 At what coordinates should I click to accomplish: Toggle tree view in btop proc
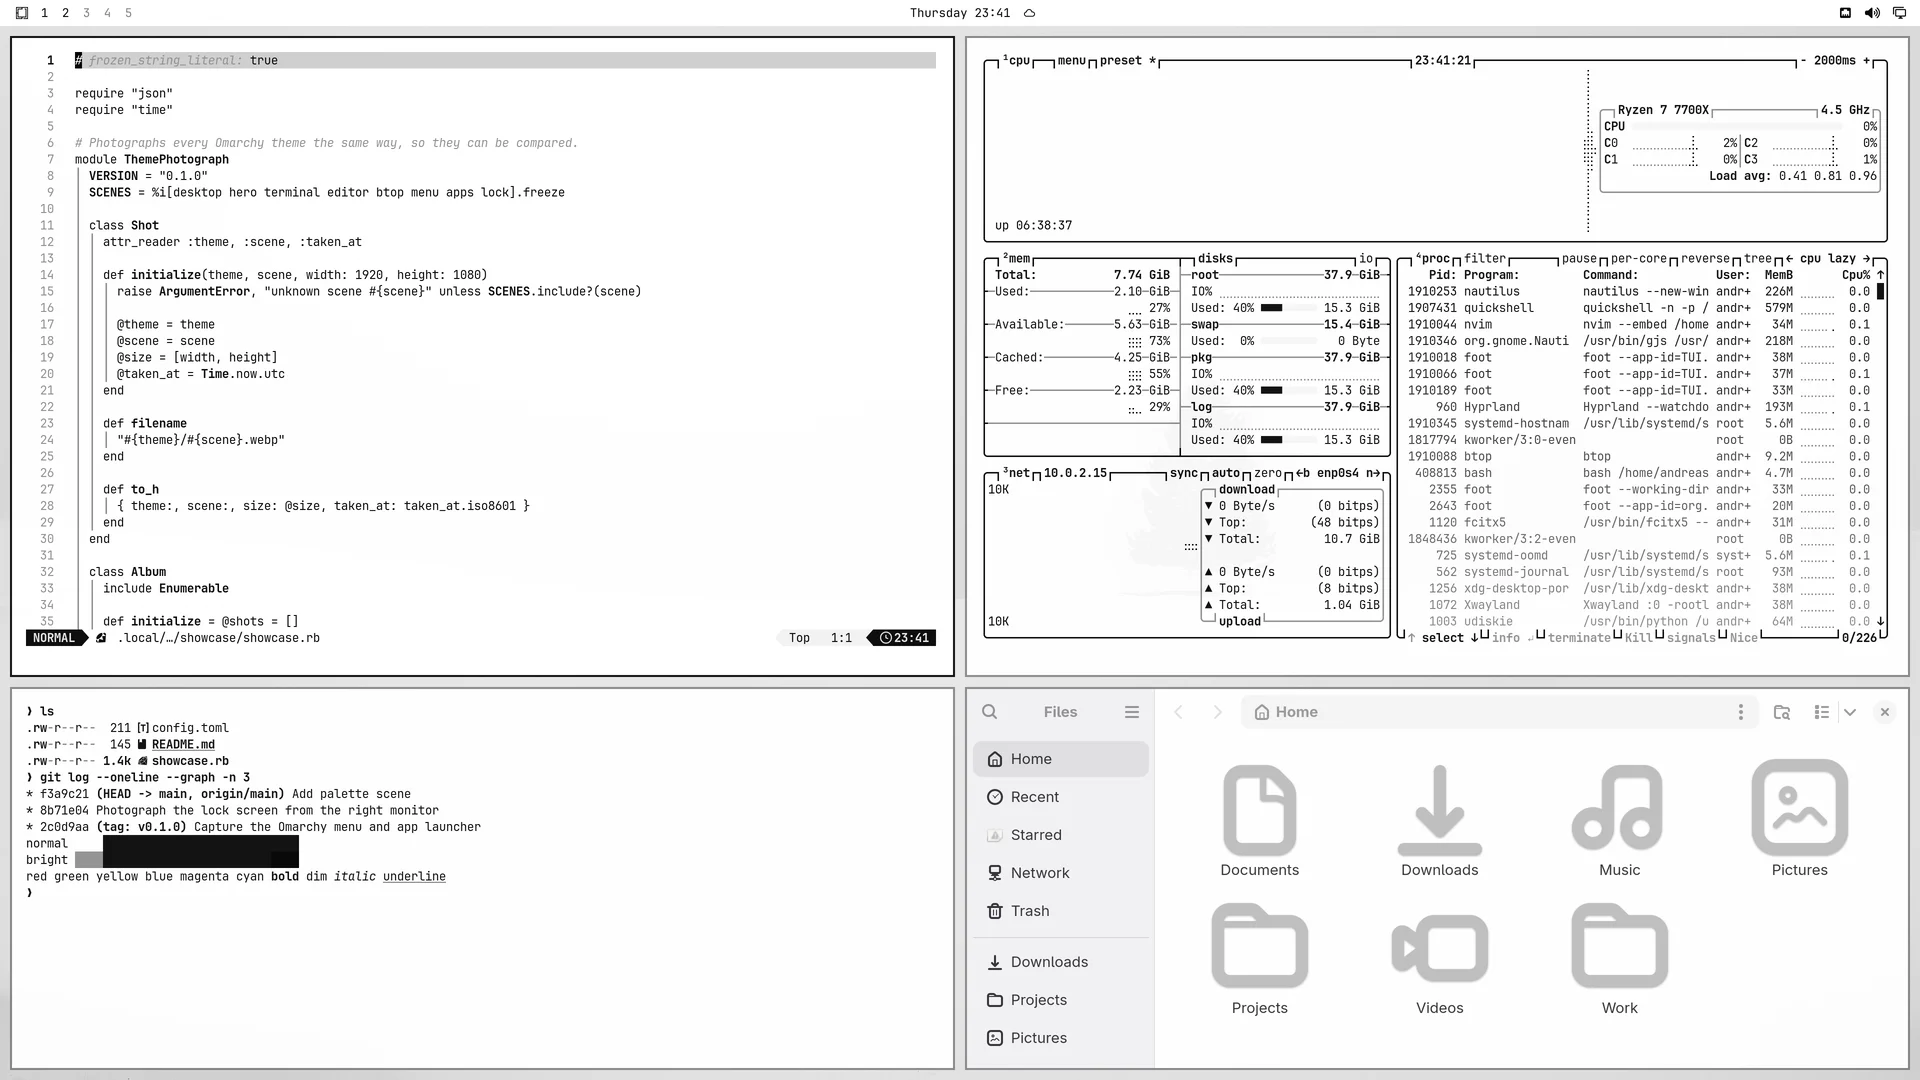pyautogui.click(x=1757, y=258)
